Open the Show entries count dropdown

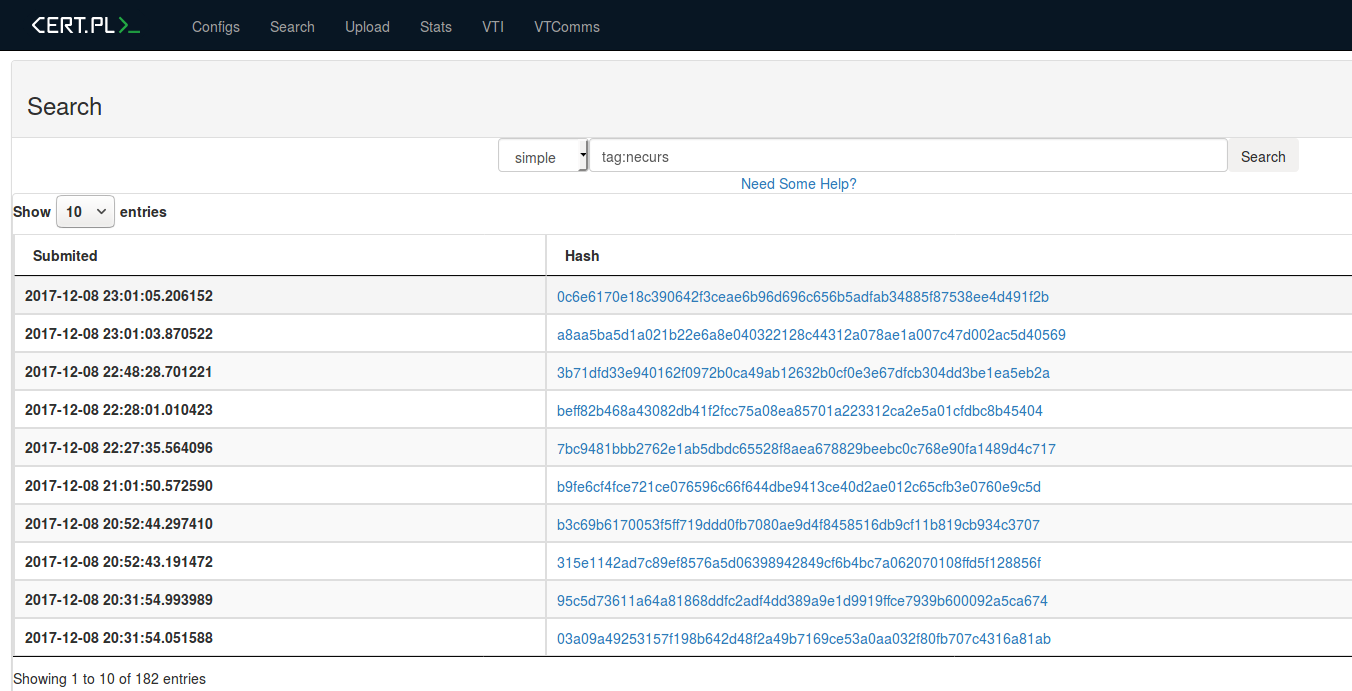coord(86,212)
